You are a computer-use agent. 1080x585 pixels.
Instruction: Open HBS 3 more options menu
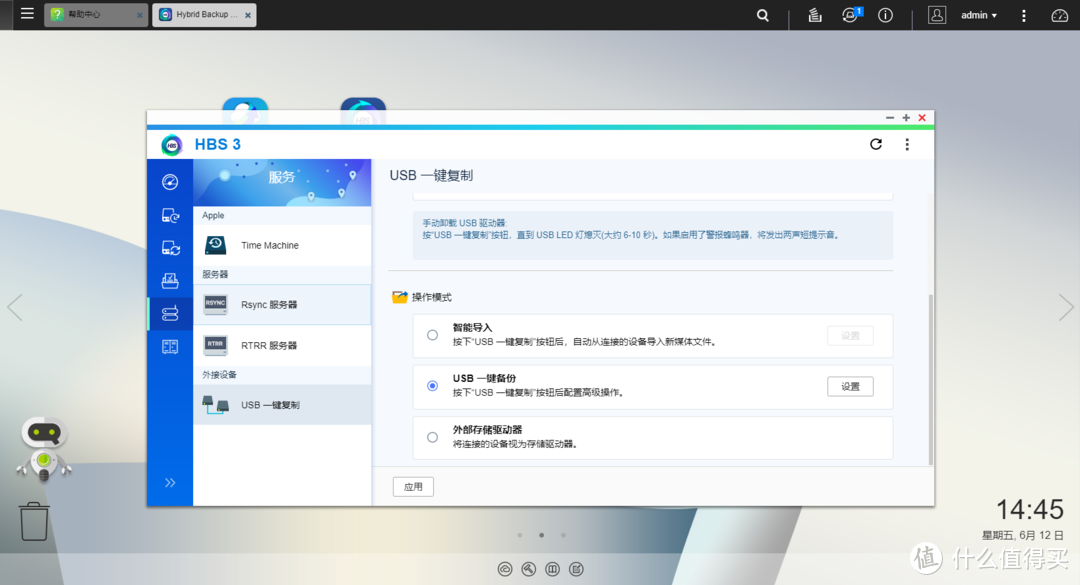coord(907,144)
